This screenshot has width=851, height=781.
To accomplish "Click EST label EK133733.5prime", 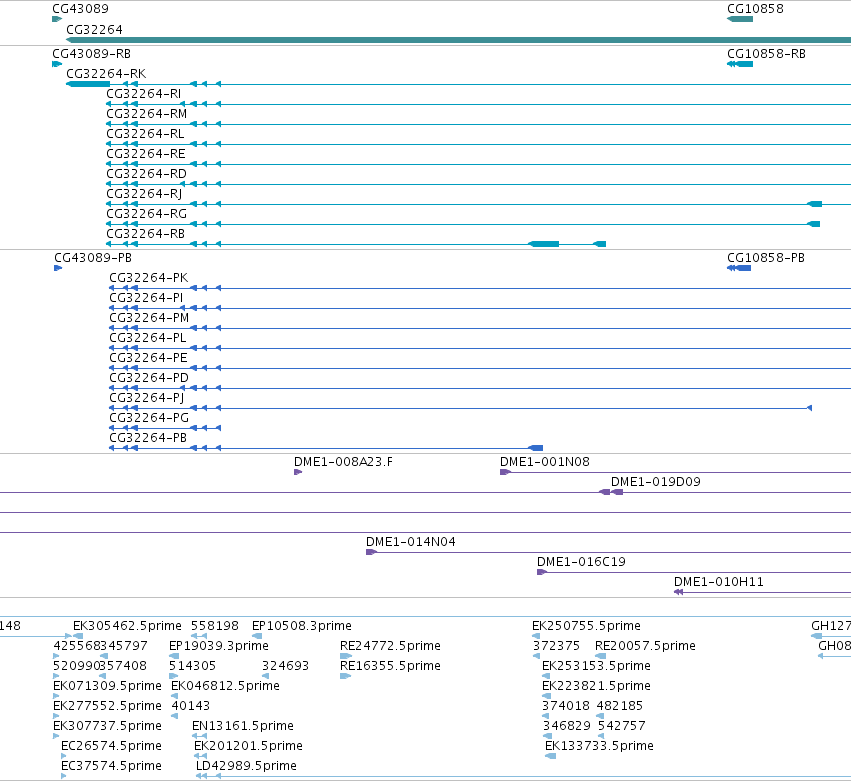I will 599,746.
